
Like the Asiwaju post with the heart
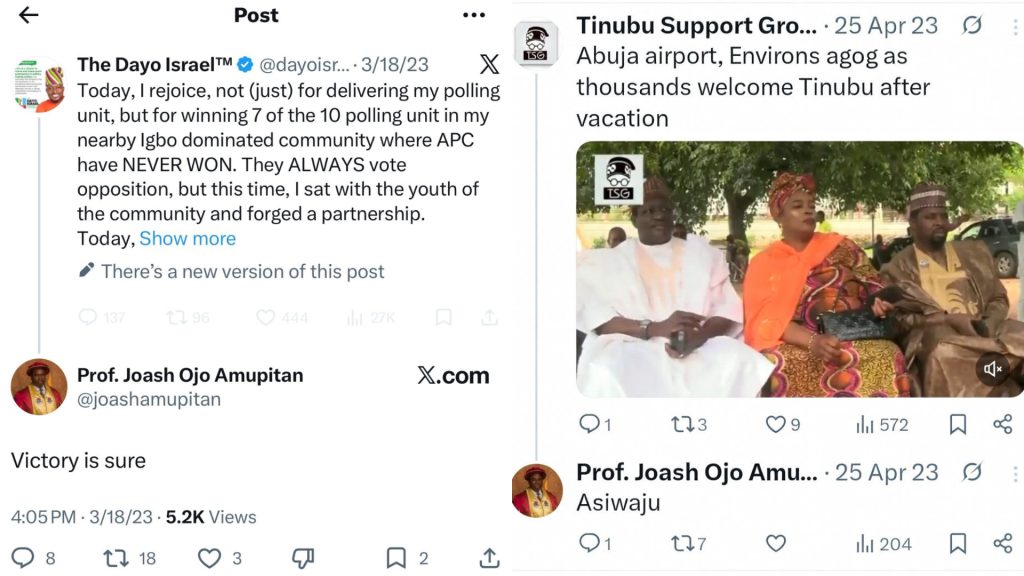(x=775, y=543)
